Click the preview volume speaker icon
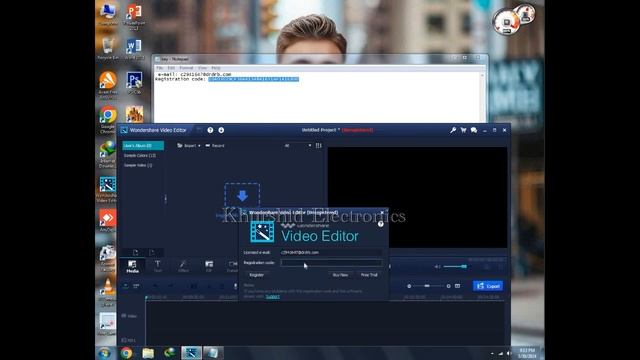 tap(437, 267)
